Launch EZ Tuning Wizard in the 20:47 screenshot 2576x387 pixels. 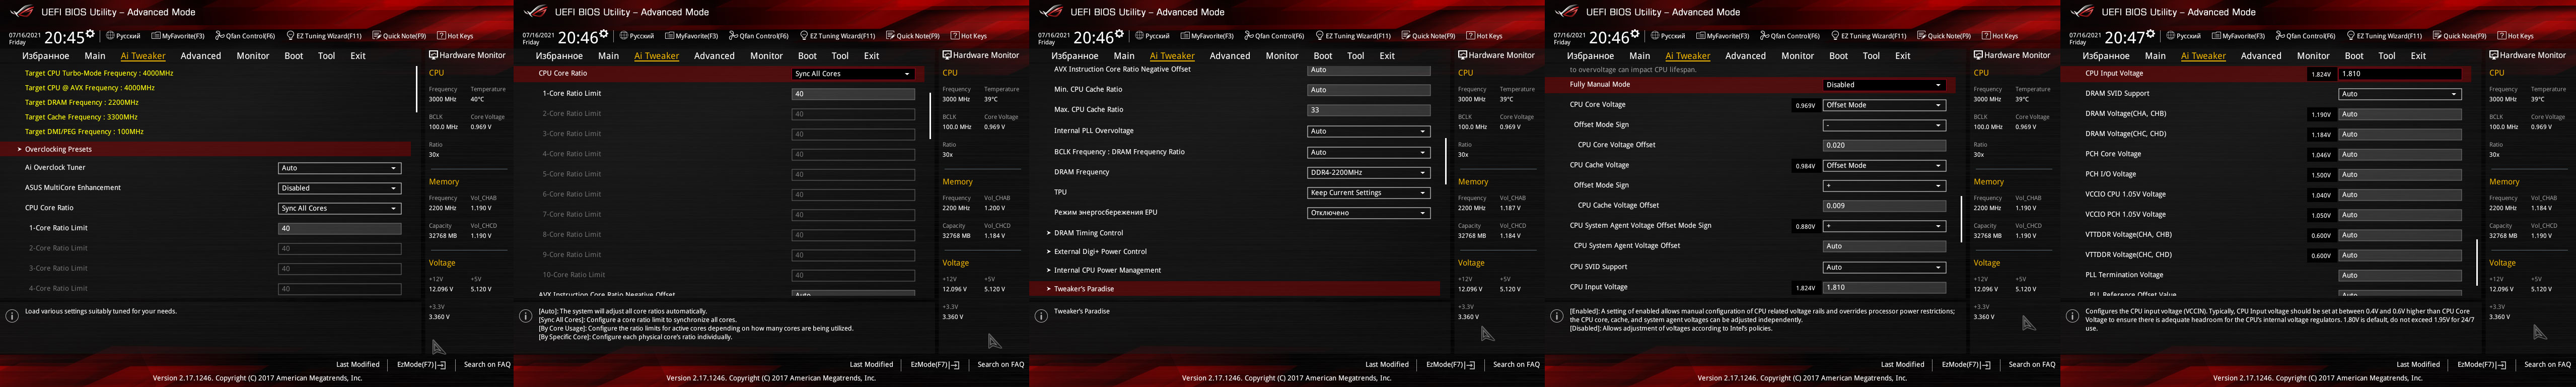[x=2384, y=36]
